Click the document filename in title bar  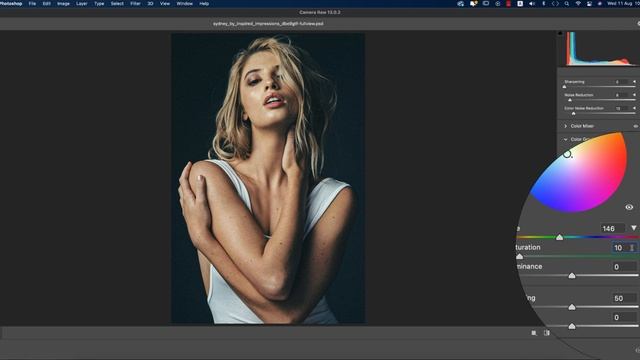(x=268, y=24)
